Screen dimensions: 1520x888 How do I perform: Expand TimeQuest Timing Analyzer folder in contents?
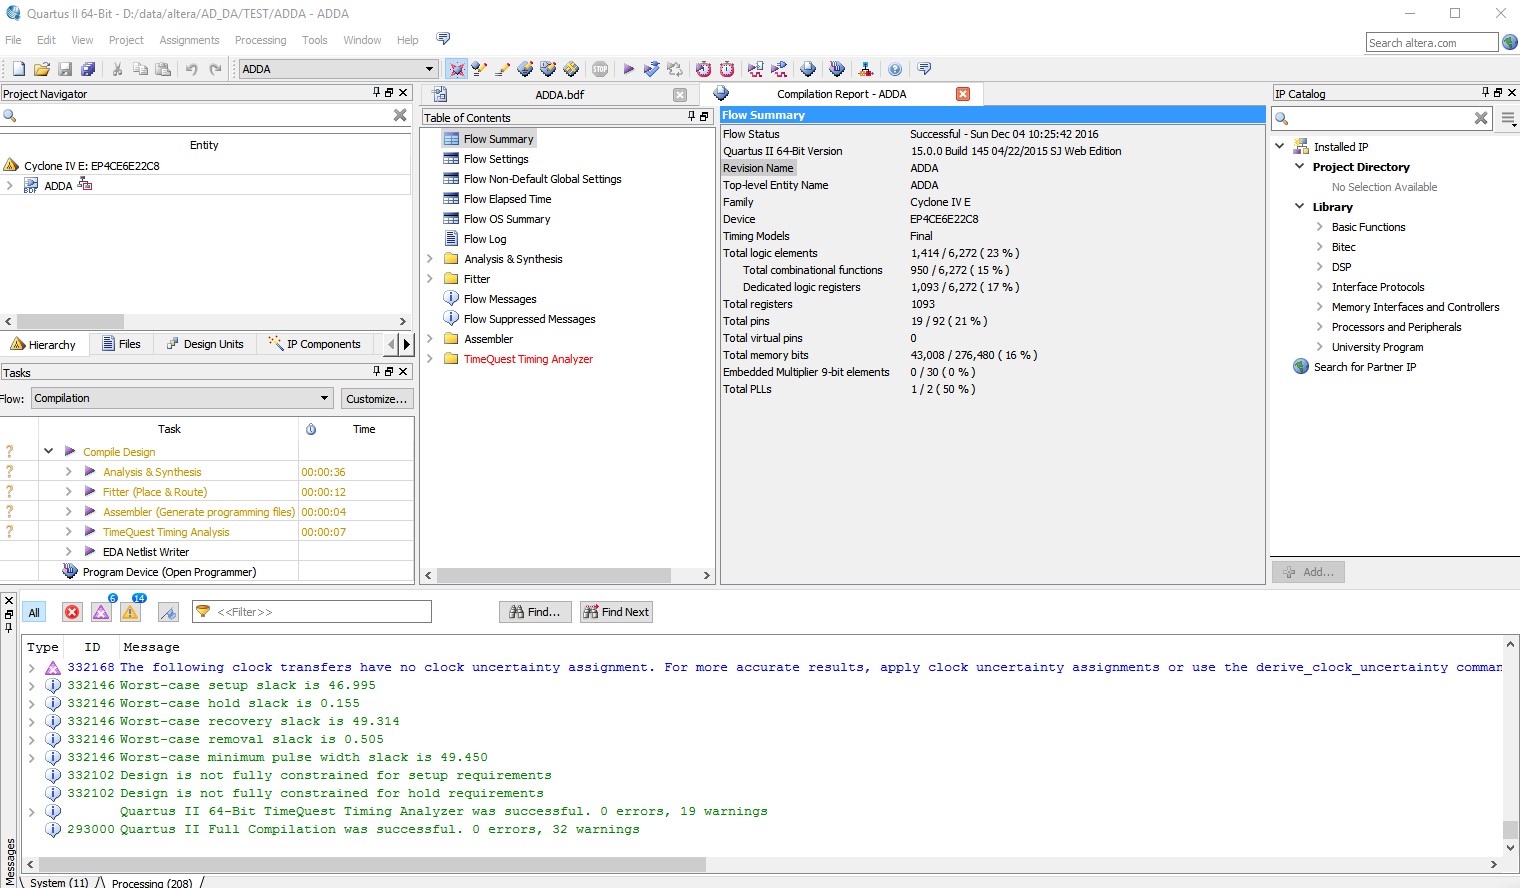coord(430,358)
